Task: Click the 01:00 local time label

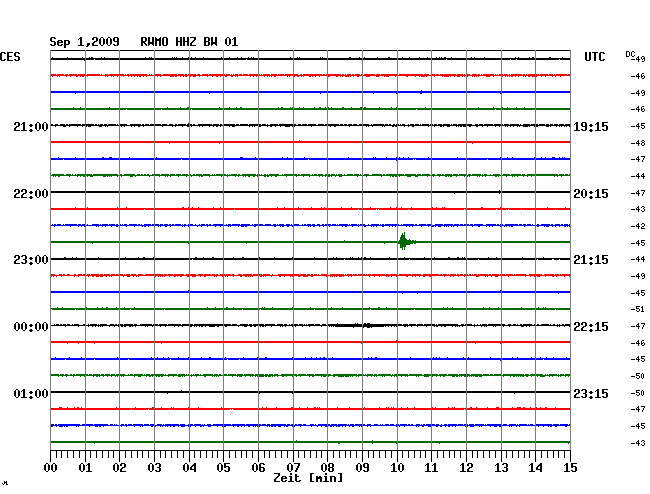Action: pos(31,393)
